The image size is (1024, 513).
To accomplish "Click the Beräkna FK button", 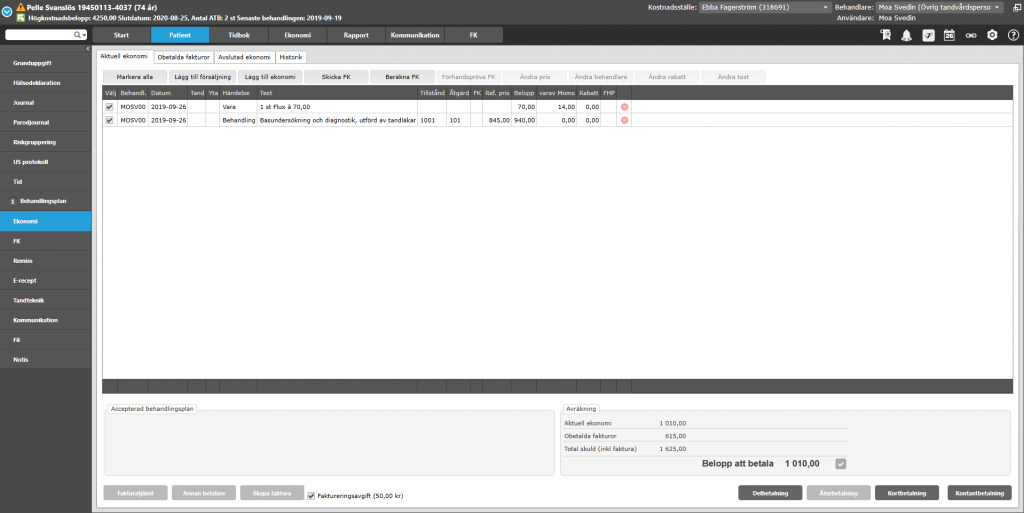I will click(x=402, y=77).
